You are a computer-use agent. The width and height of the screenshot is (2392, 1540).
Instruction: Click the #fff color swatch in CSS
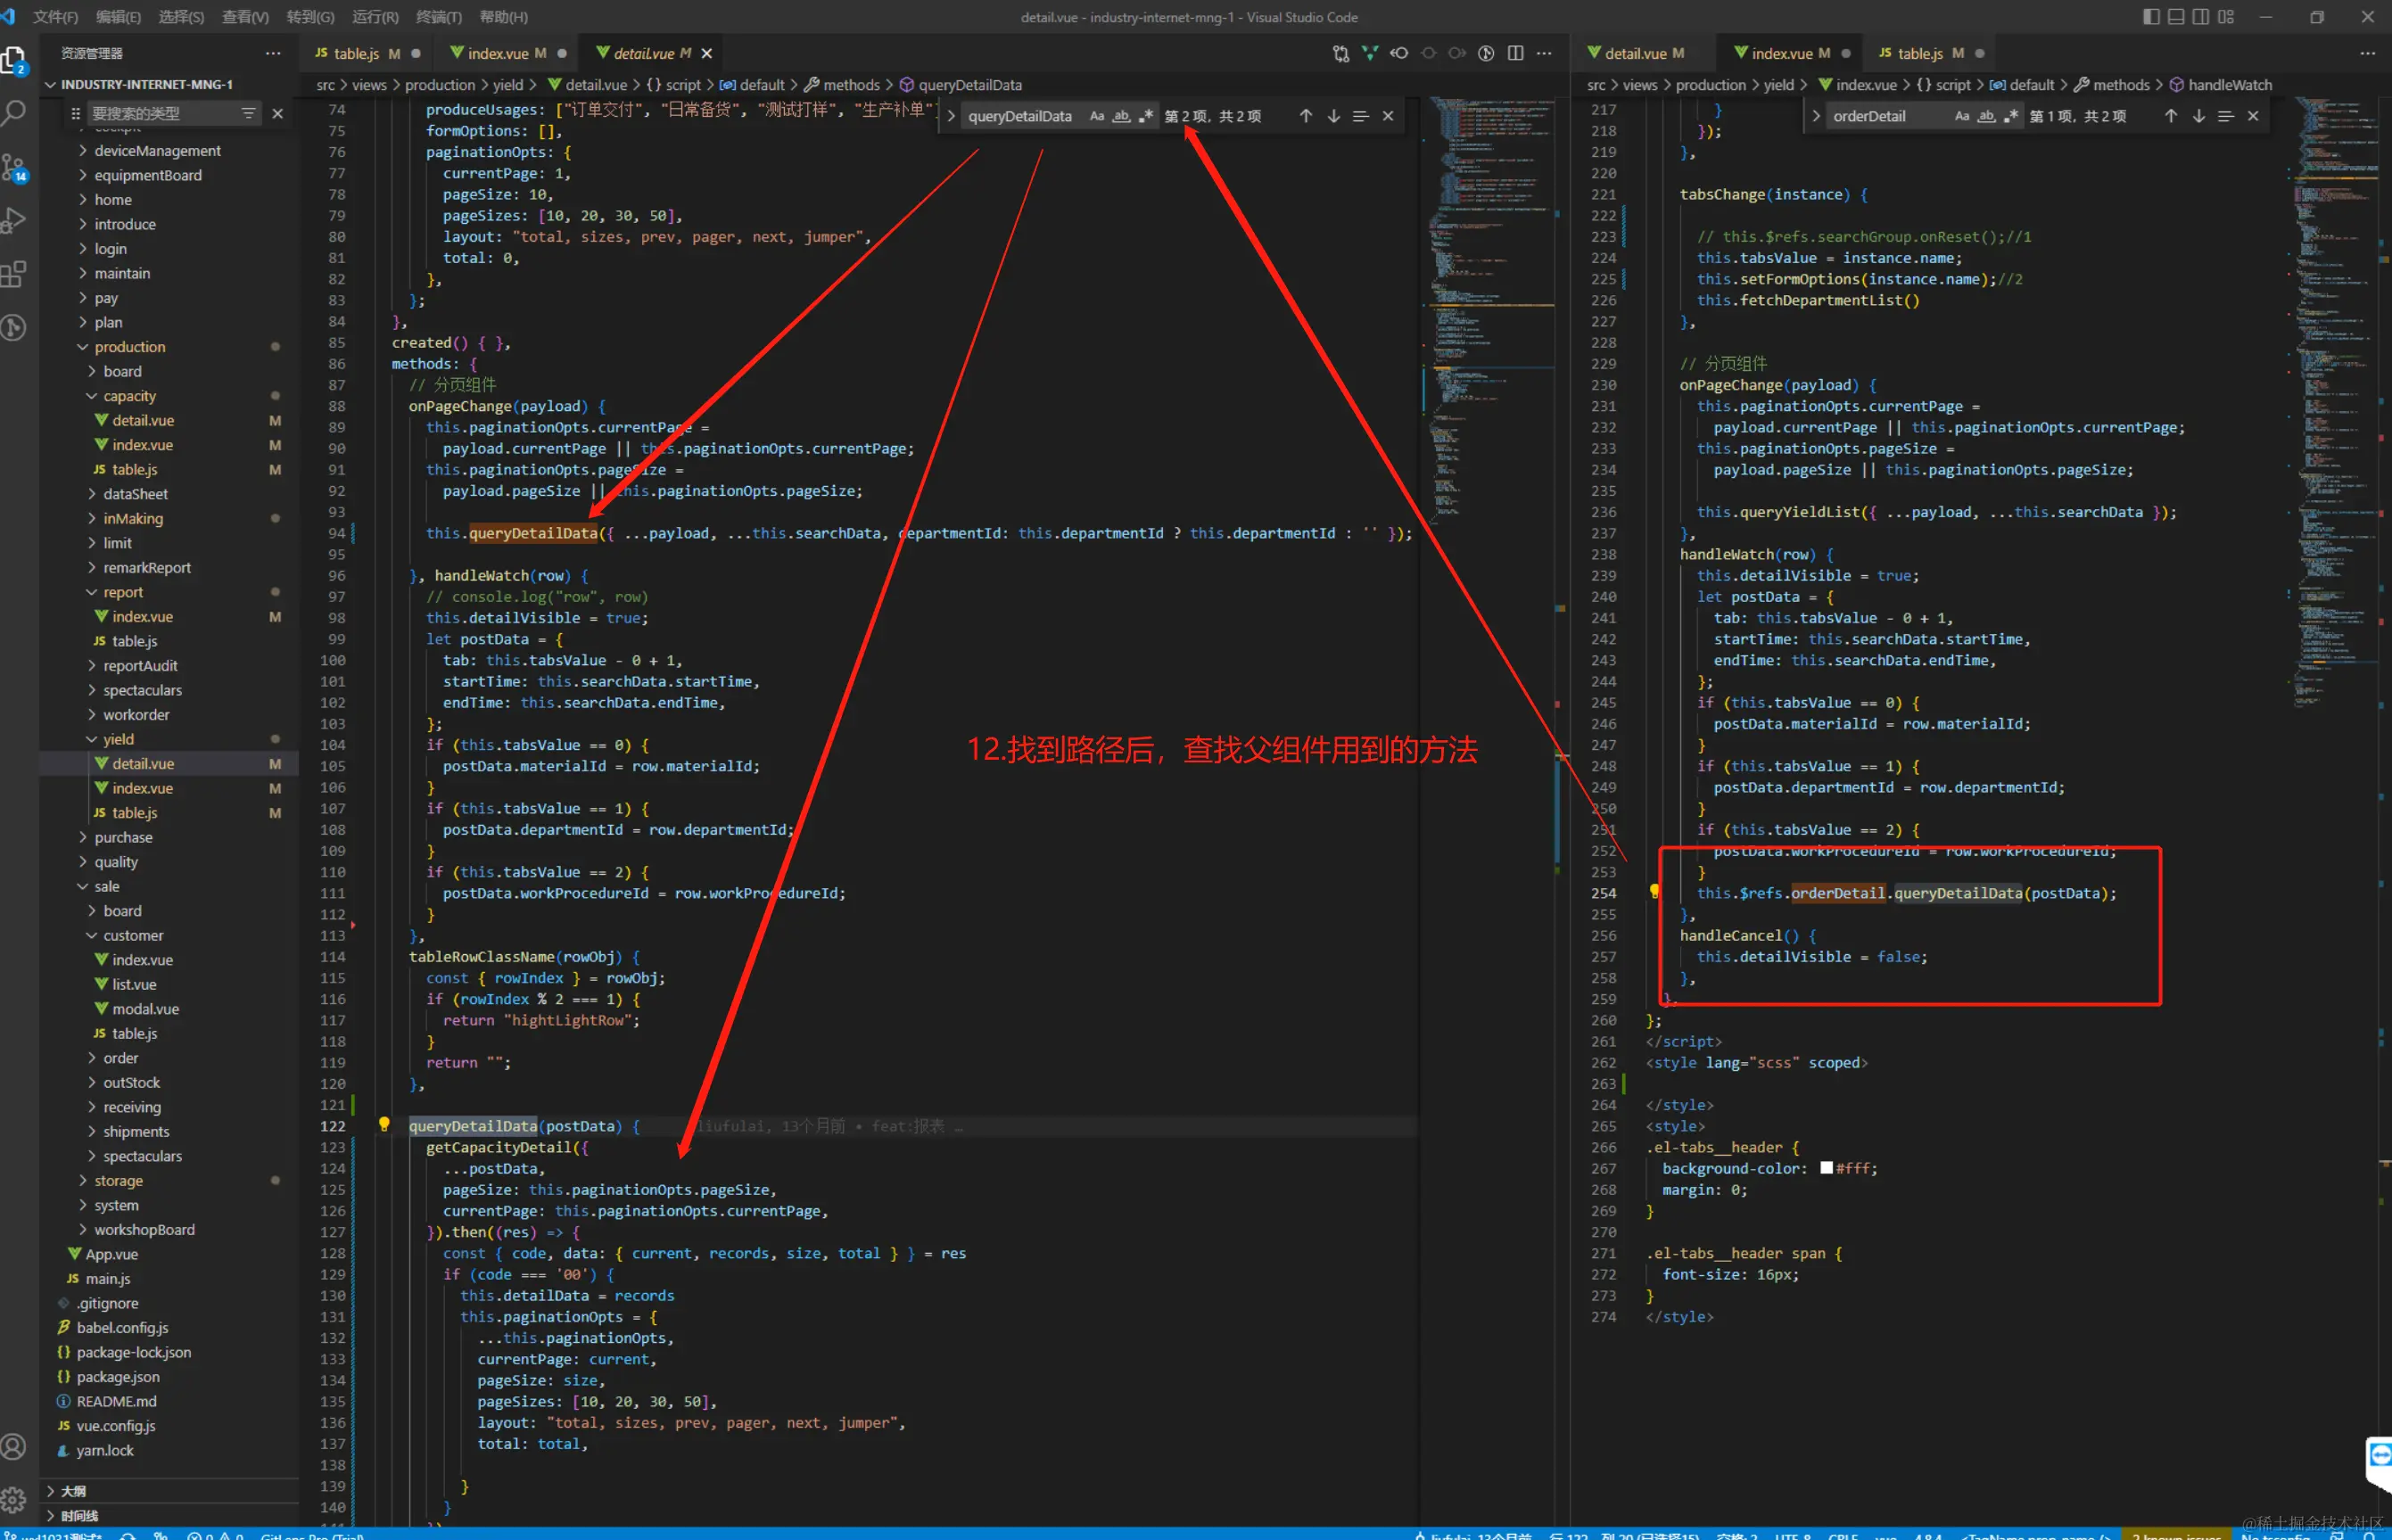(1826, 1168)
